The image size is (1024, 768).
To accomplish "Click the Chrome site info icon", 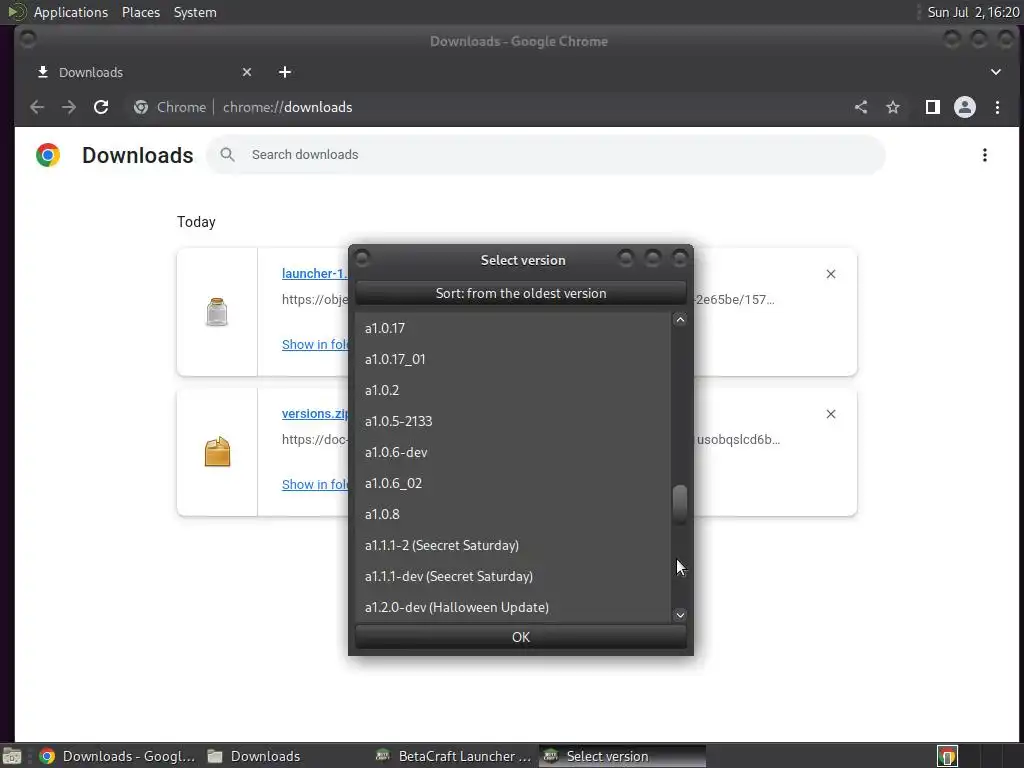I will tap(141, 107).
